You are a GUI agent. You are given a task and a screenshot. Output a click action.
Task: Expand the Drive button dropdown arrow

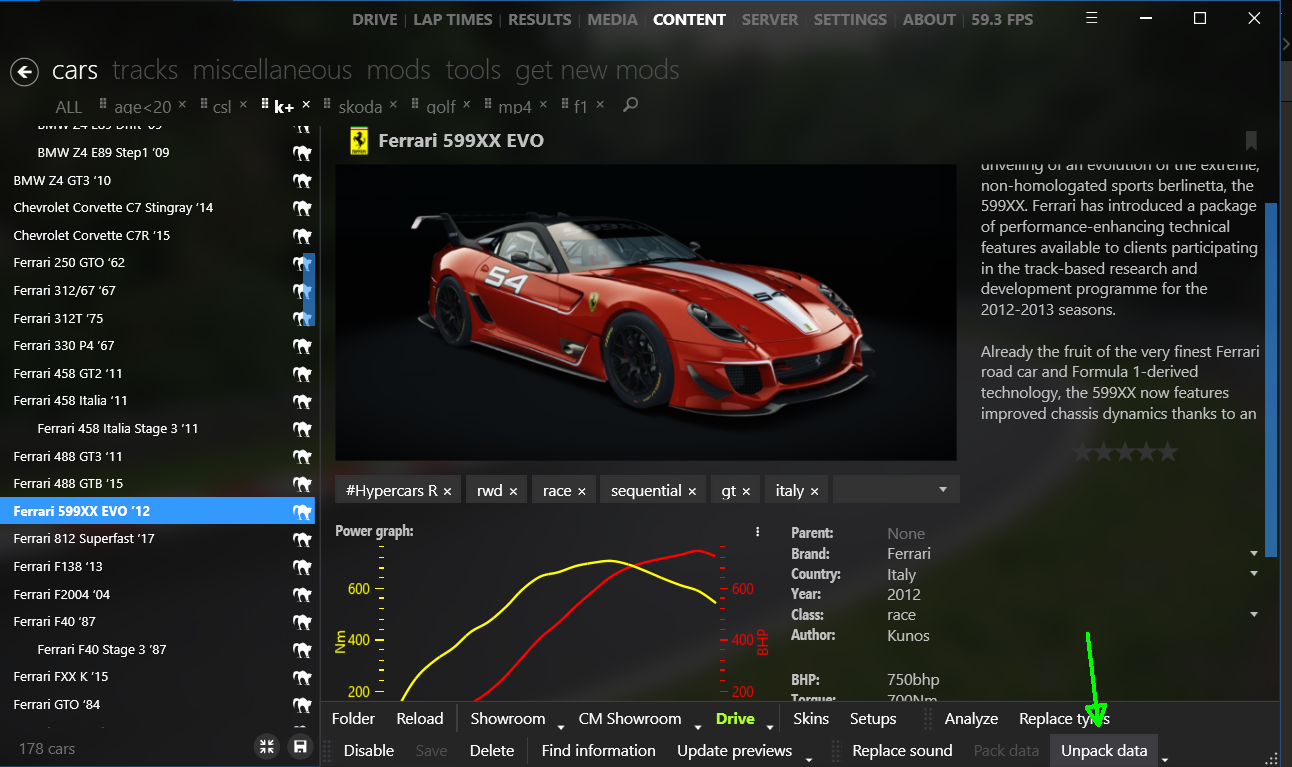(770, 726)
